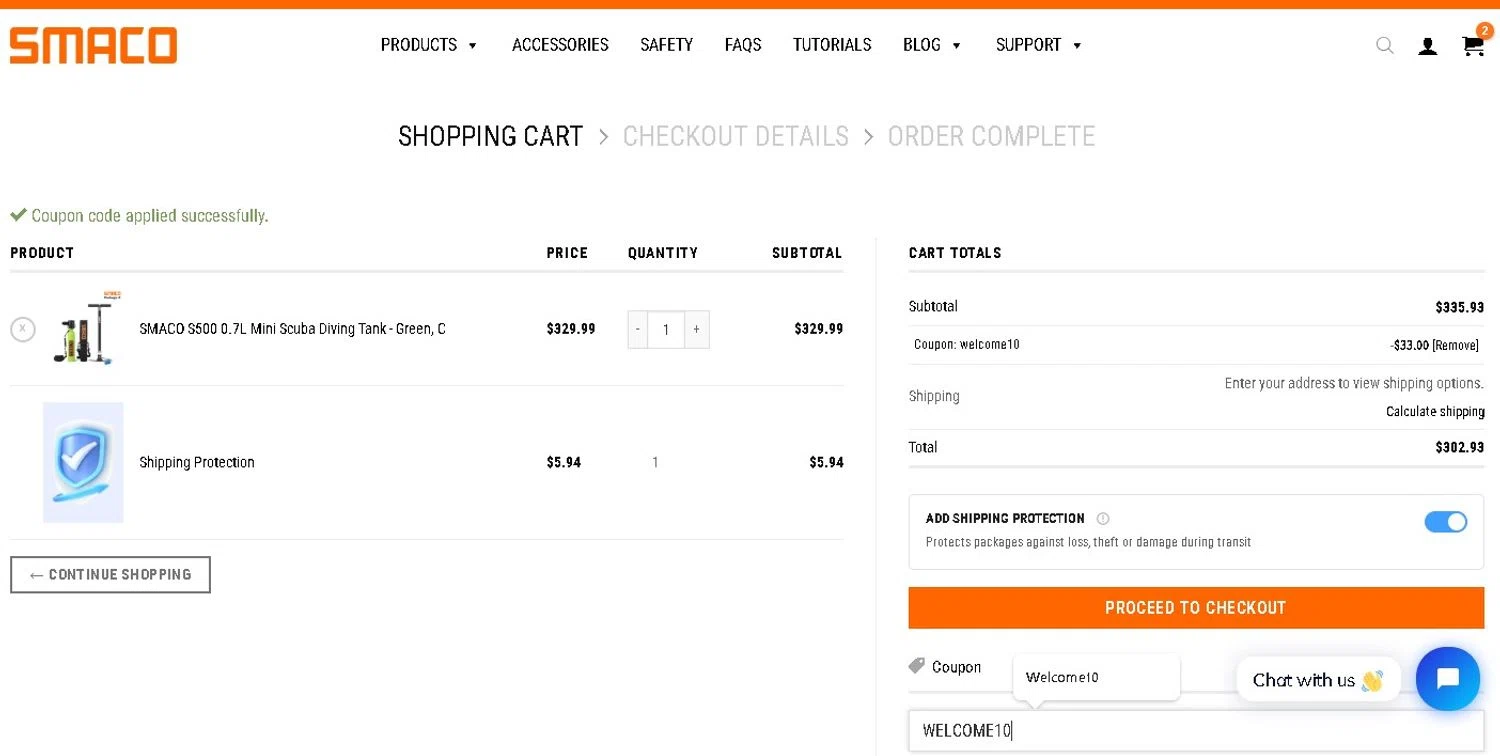1500x756 pixels.
Task: Click the Remove coupon link
Action: click(1455, 345)
